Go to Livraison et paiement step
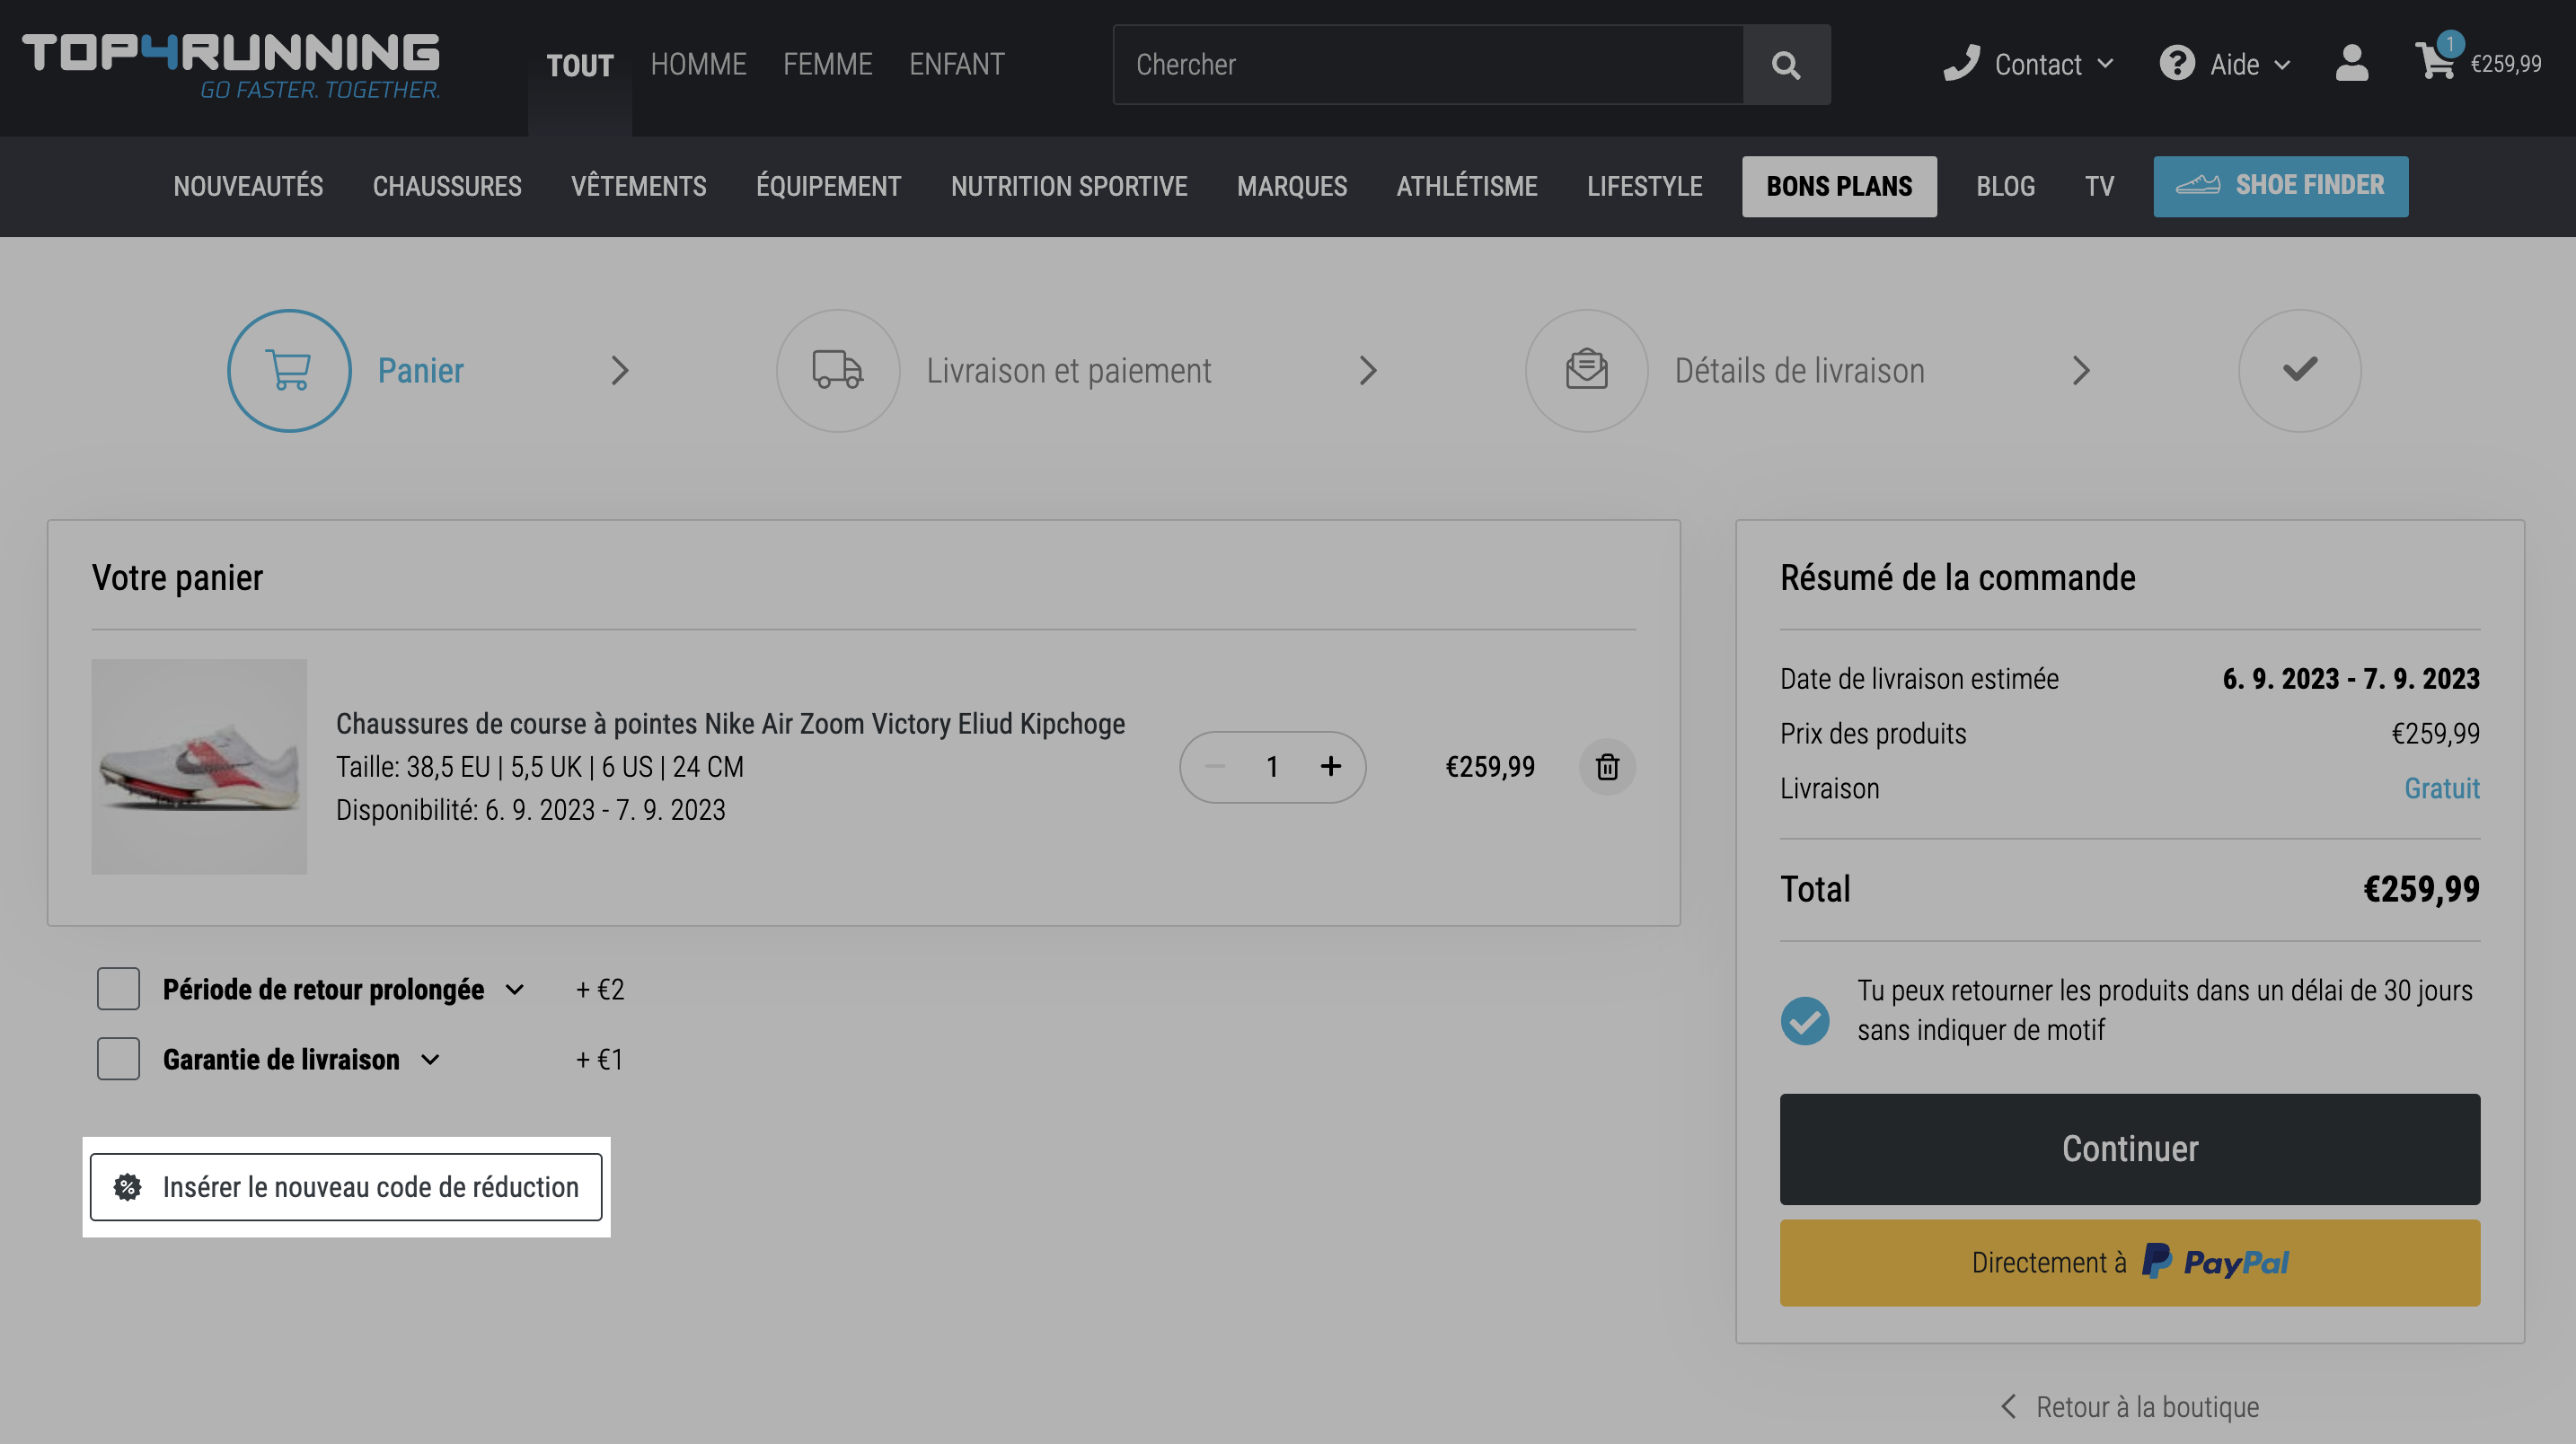This screenshot has height=1444, width=2576. [1068, 371]
